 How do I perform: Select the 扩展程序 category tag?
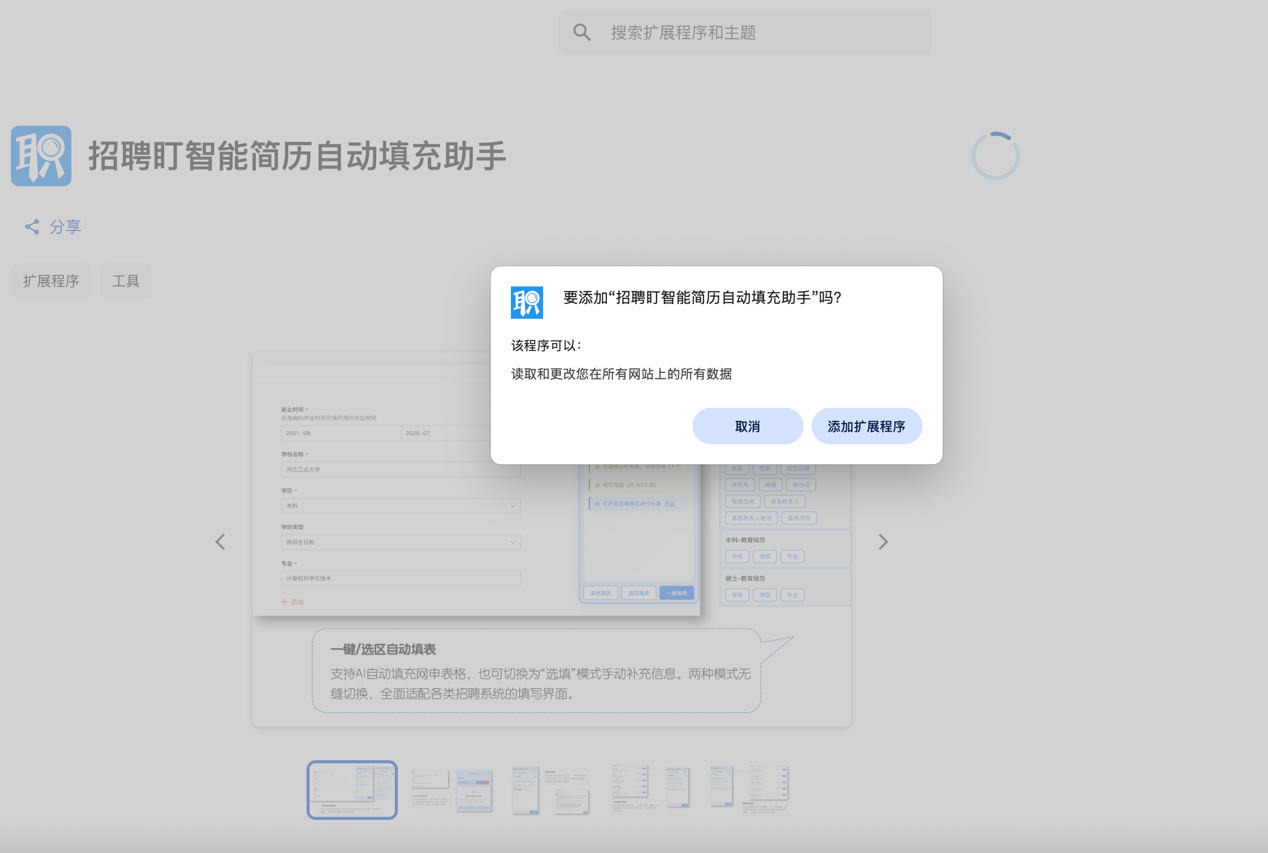point(50,281)
